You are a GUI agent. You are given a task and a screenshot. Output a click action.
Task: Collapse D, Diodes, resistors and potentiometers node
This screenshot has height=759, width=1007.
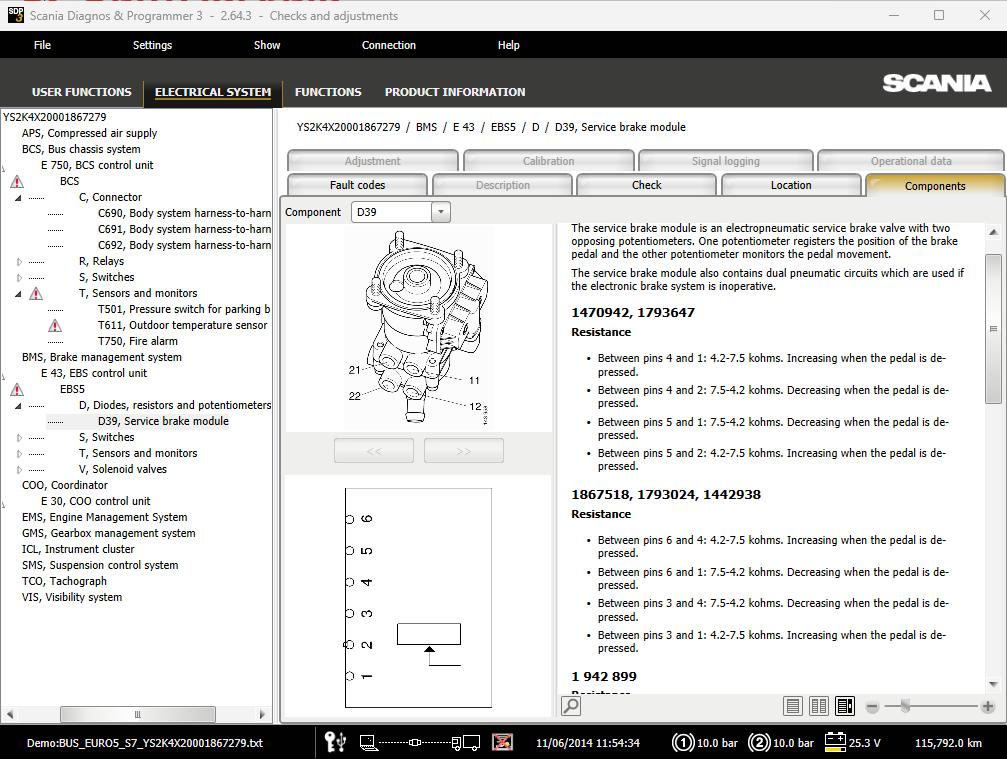(18, 406)
